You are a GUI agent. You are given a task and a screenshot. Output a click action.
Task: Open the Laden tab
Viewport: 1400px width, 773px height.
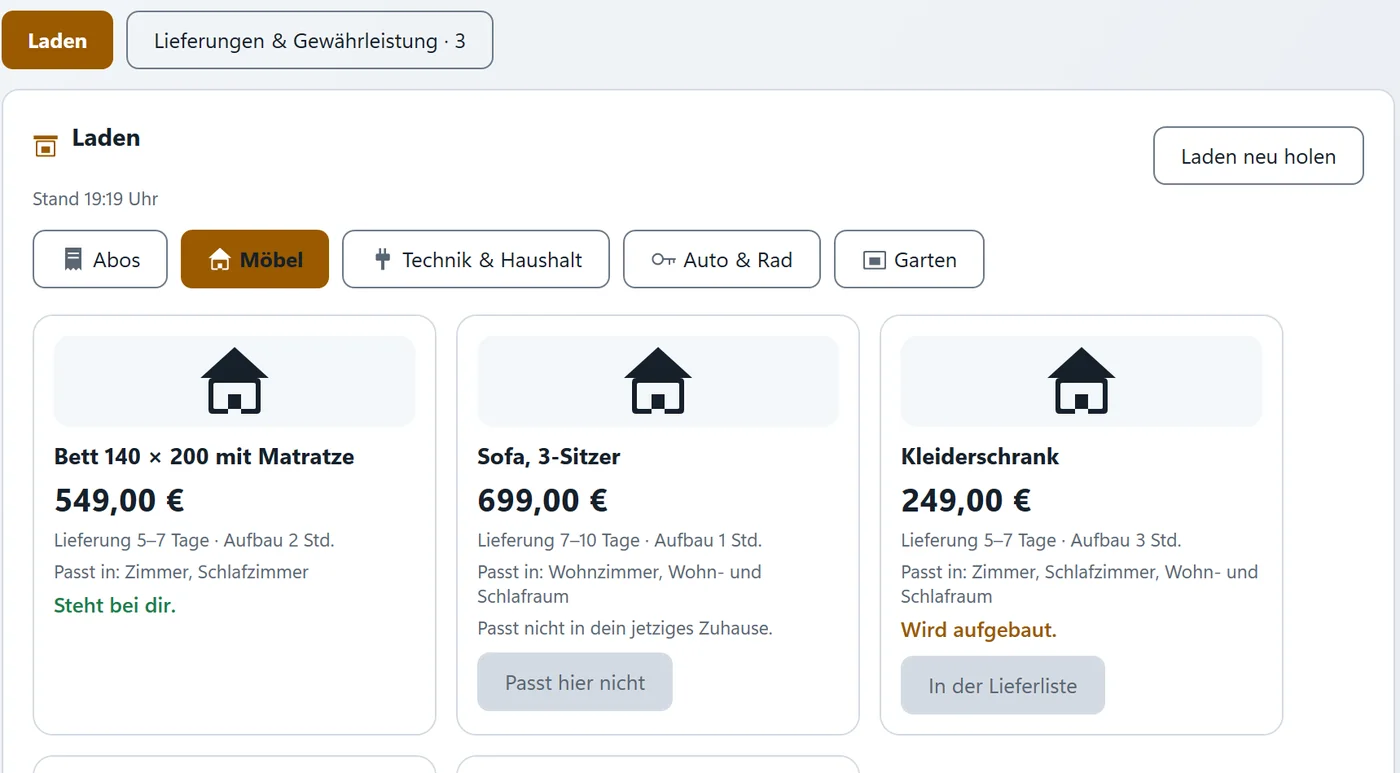(57, 41)
